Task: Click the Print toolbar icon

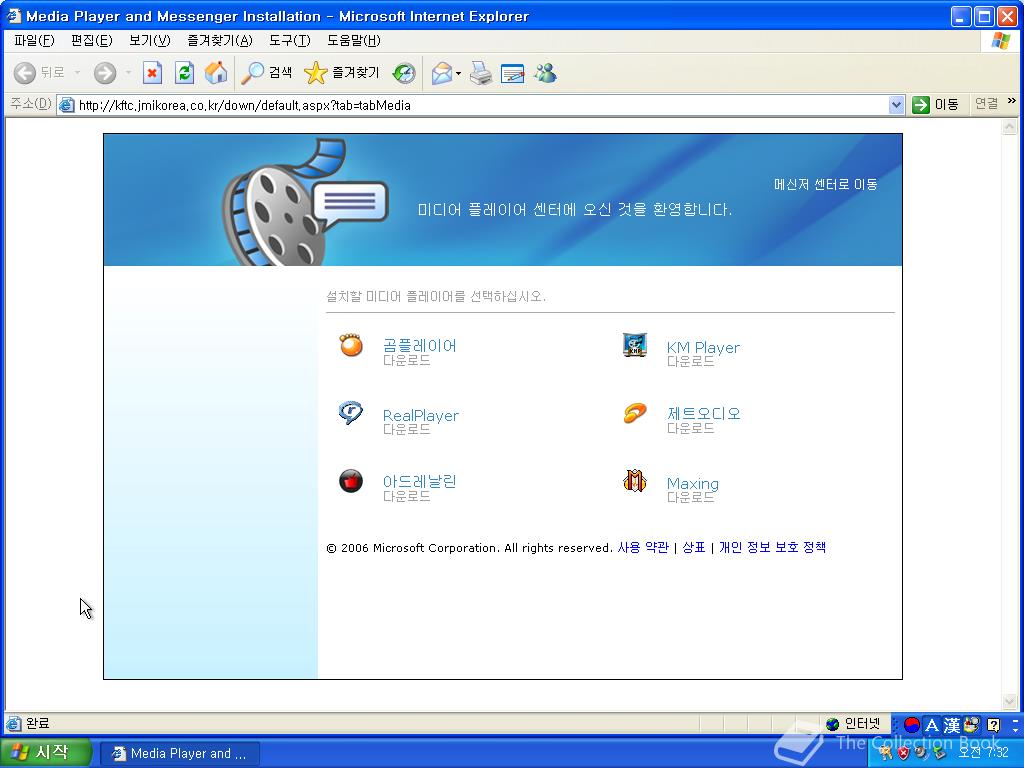Action: (481, 73)
